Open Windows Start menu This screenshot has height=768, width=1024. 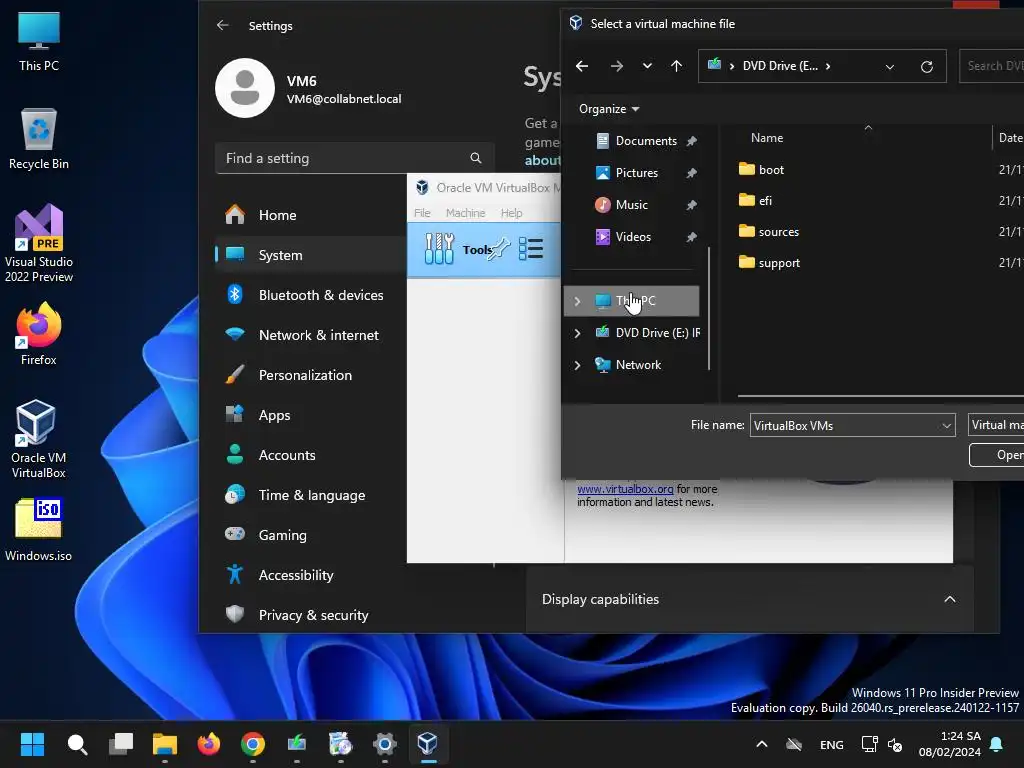pos(32,744)
